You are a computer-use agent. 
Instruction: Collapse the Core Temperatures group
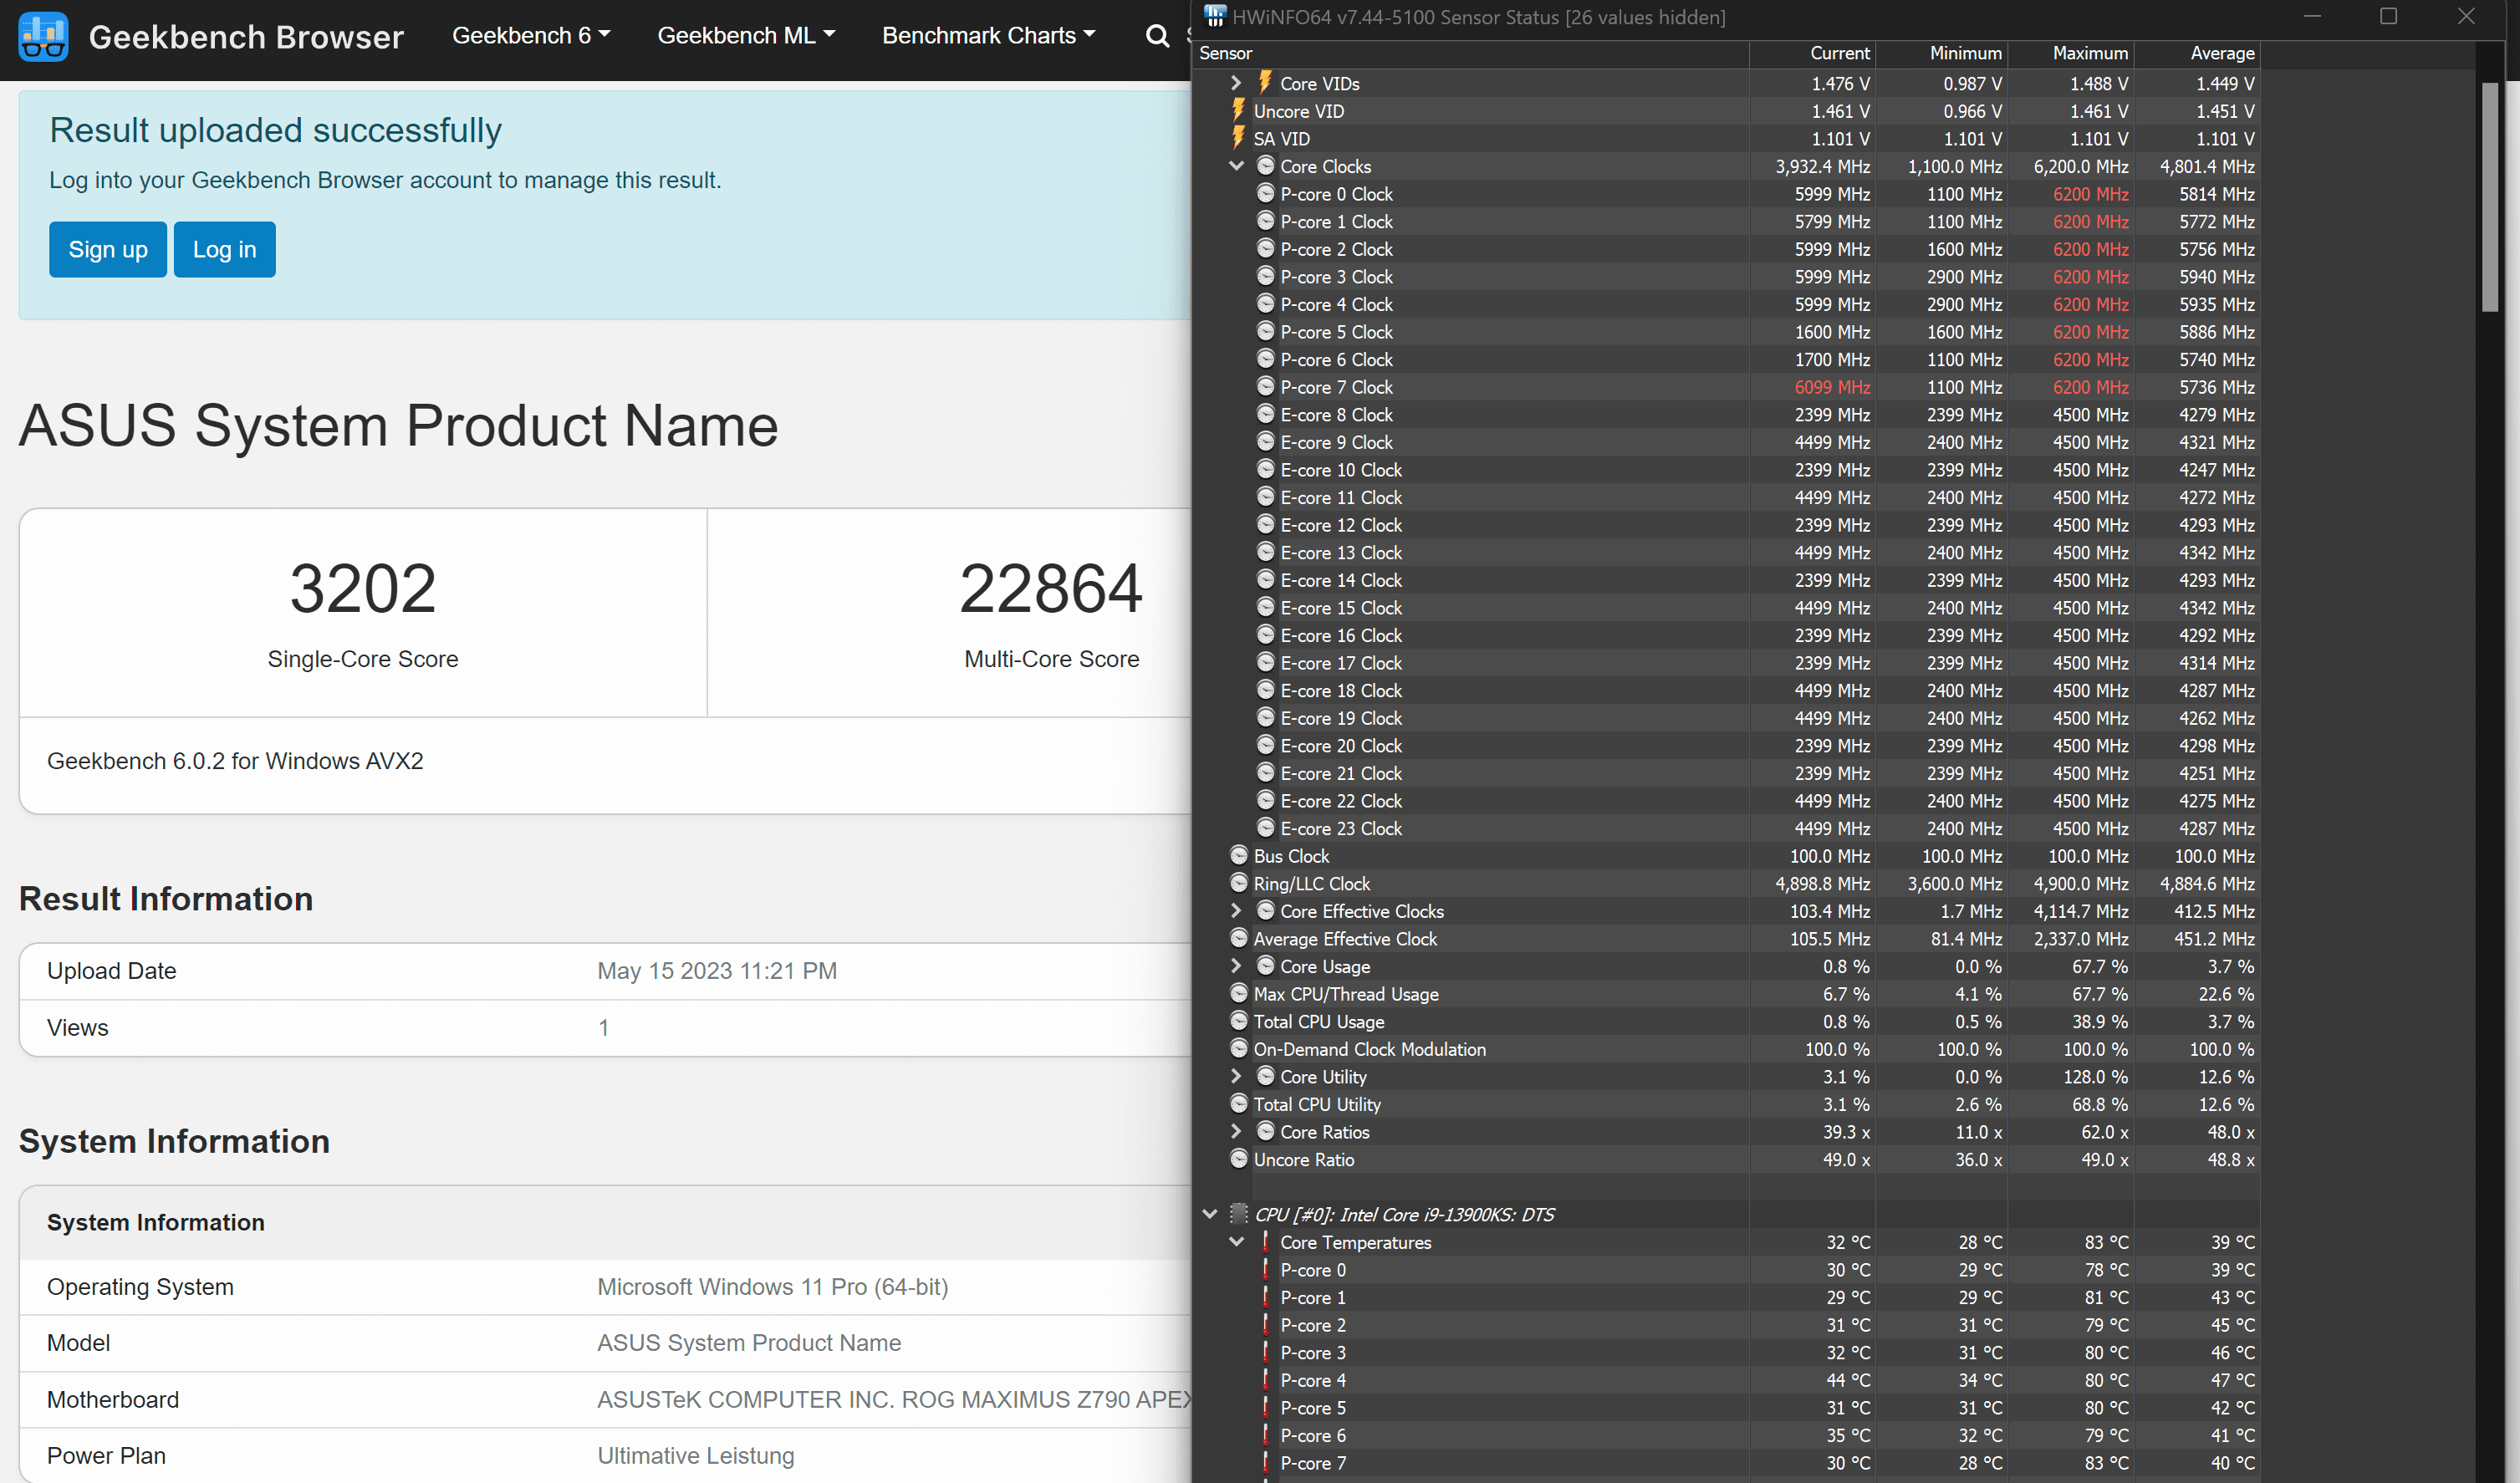point(1236,1241)
